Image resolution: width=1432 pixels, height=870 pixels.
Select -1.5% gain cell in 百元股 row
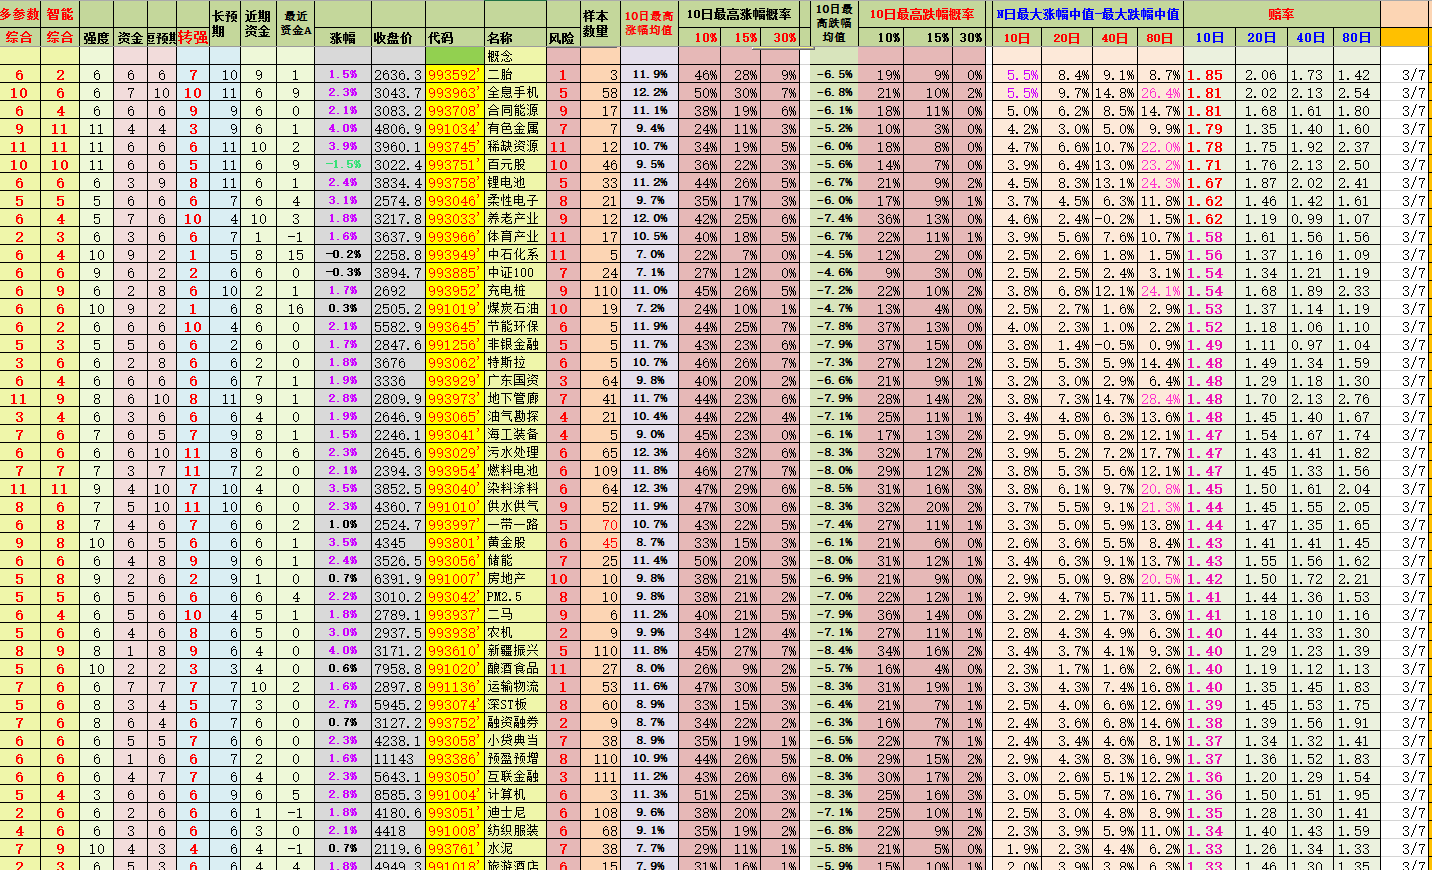tap(343, 165)
